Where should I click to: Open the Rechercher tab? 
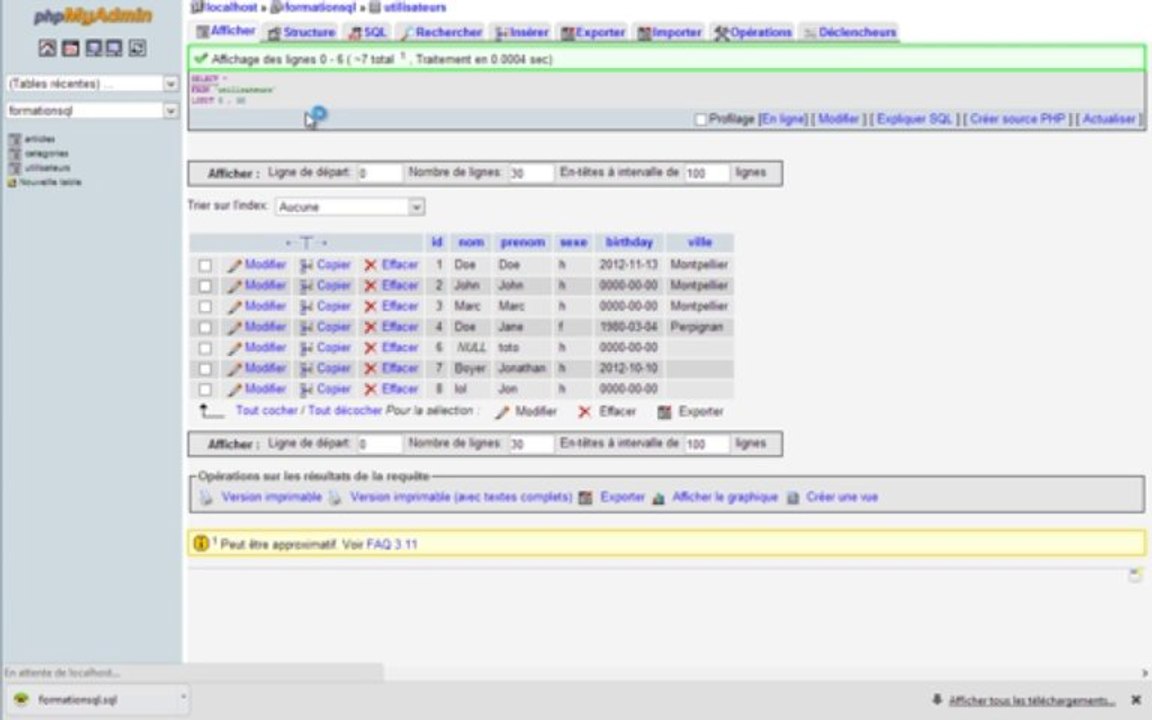(x=441, y=32)
